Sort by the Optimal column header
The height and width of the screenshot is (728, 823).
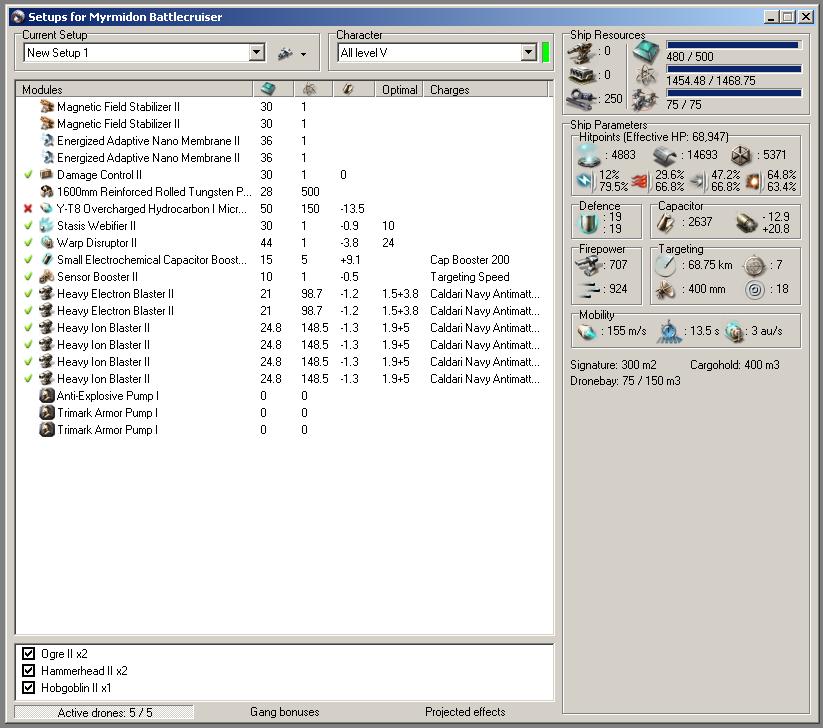point(399,90)
